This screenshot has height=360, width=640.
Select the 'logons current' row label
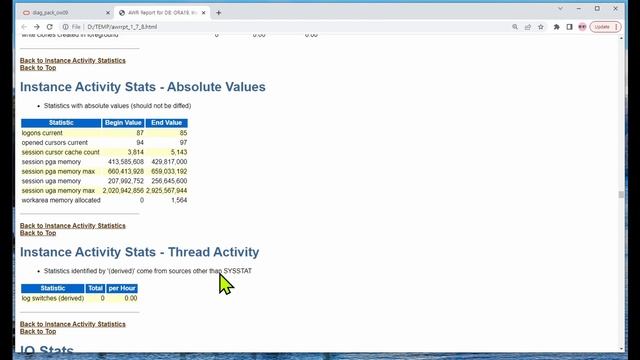pyautogui.click(x=42, y=133)
